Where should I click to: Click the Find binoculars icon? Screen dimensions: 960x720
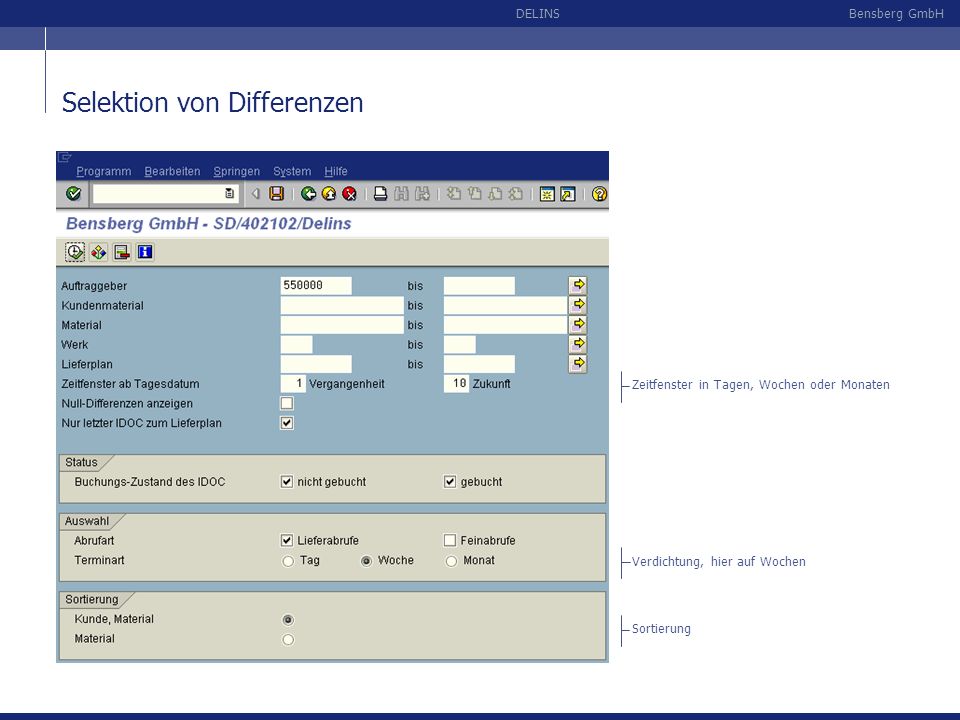tap(401, 194)
